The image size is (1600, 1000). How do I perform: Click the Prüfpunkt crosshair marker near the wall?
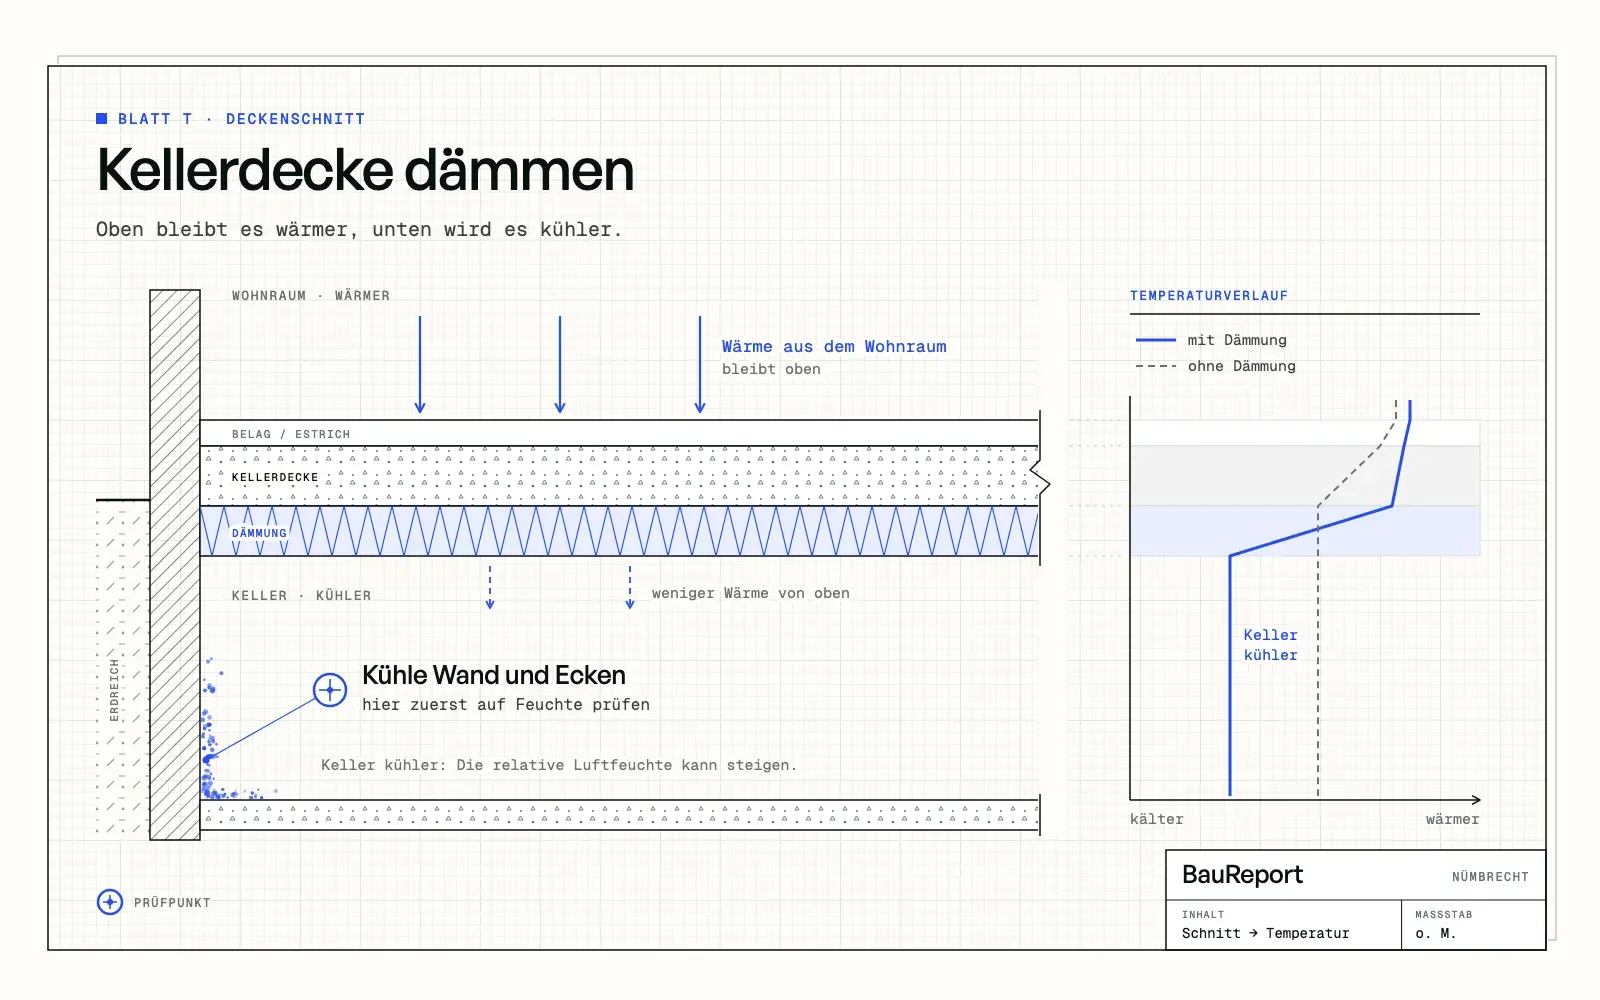[330, 690]
